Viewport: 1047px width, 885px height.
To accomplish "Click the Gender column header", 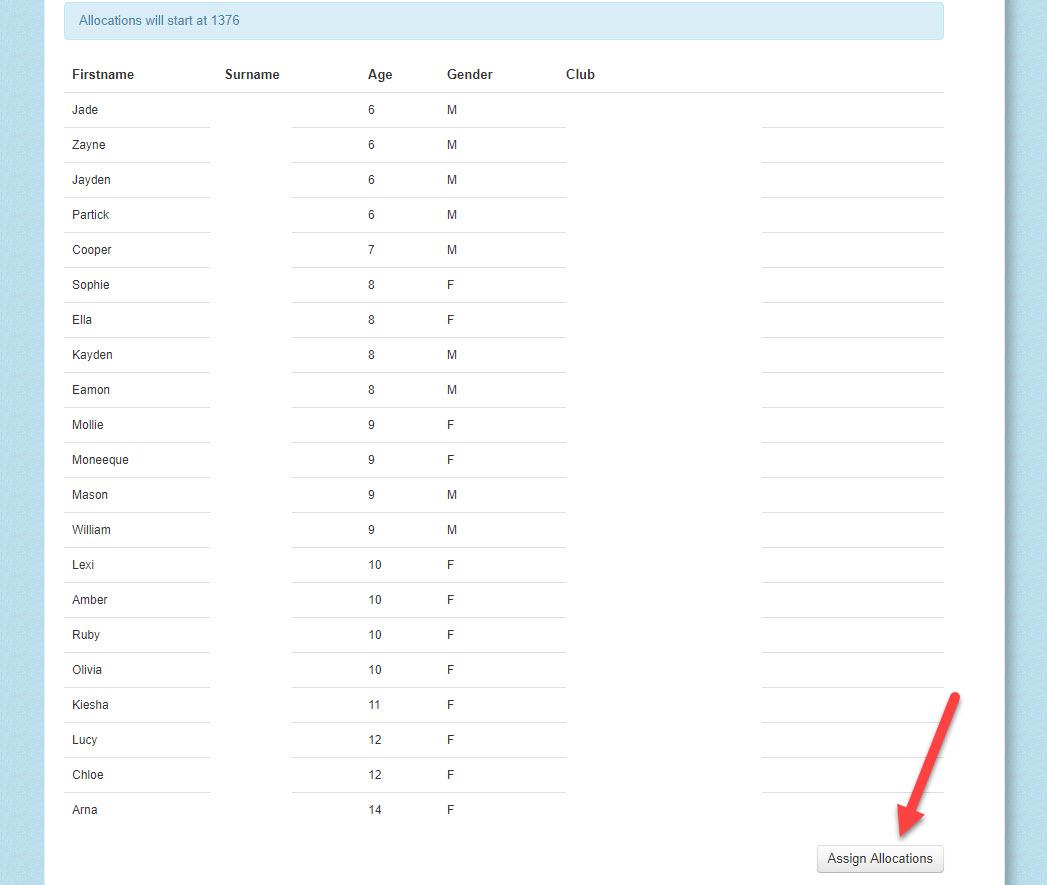I will click(x=469, y=74).
